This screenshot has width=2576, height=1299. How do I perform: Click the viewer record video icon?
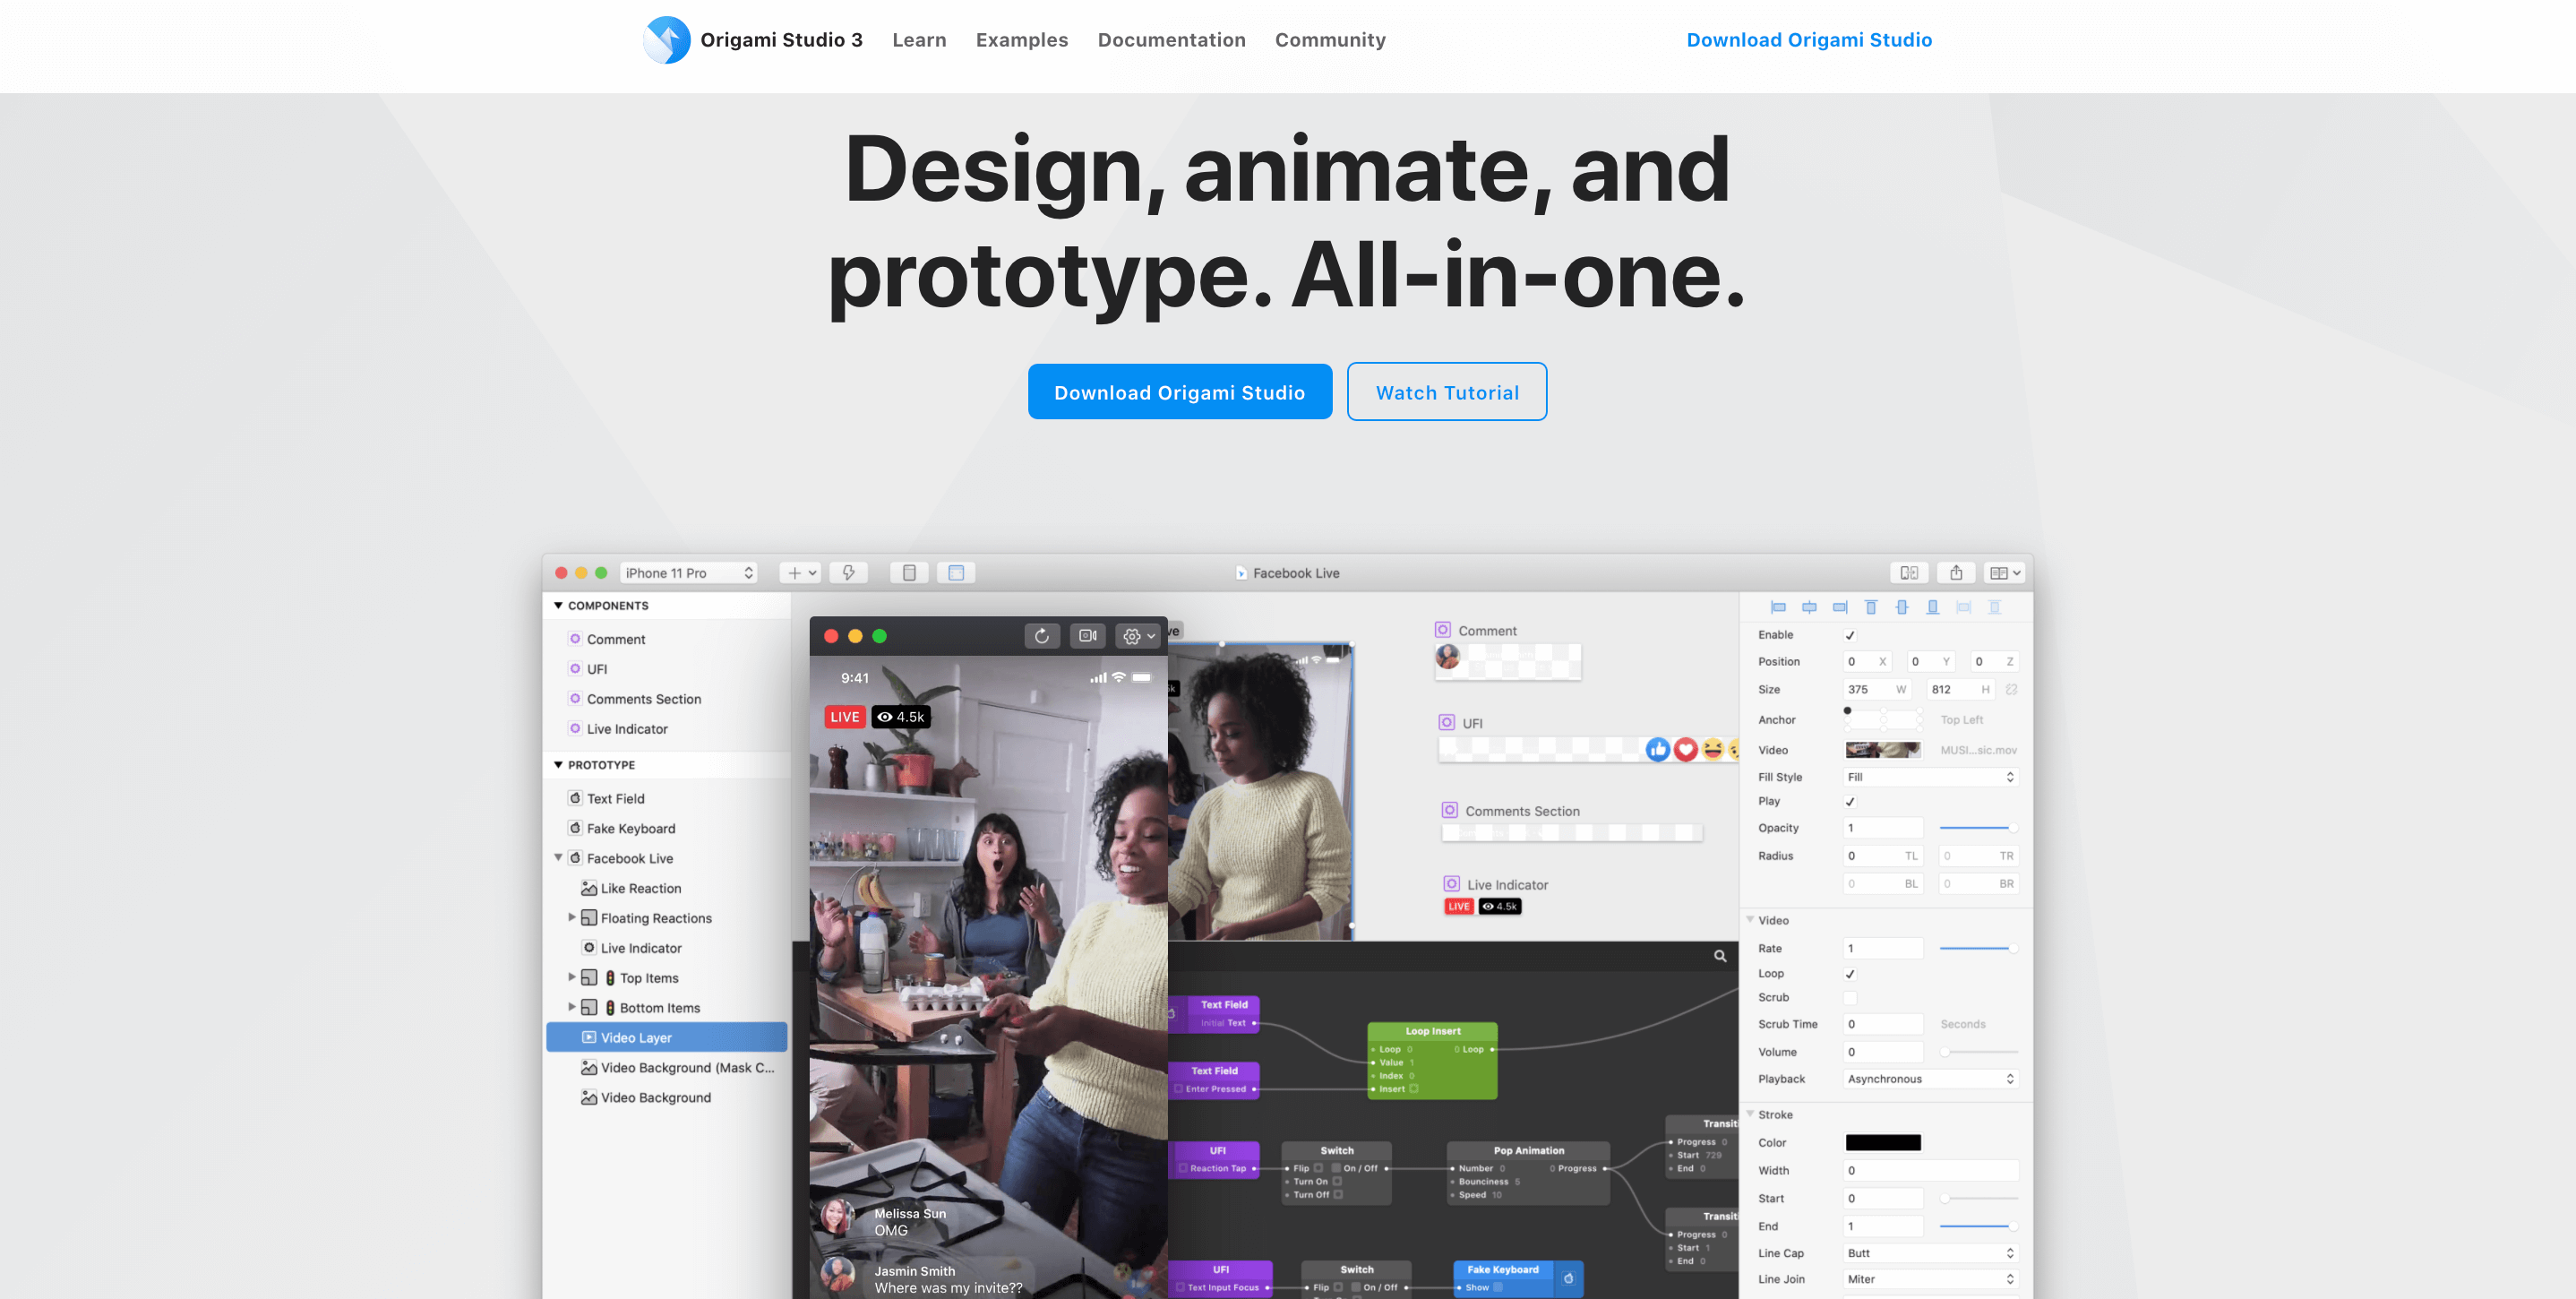pyautogui.click(x=1088, y=636)
